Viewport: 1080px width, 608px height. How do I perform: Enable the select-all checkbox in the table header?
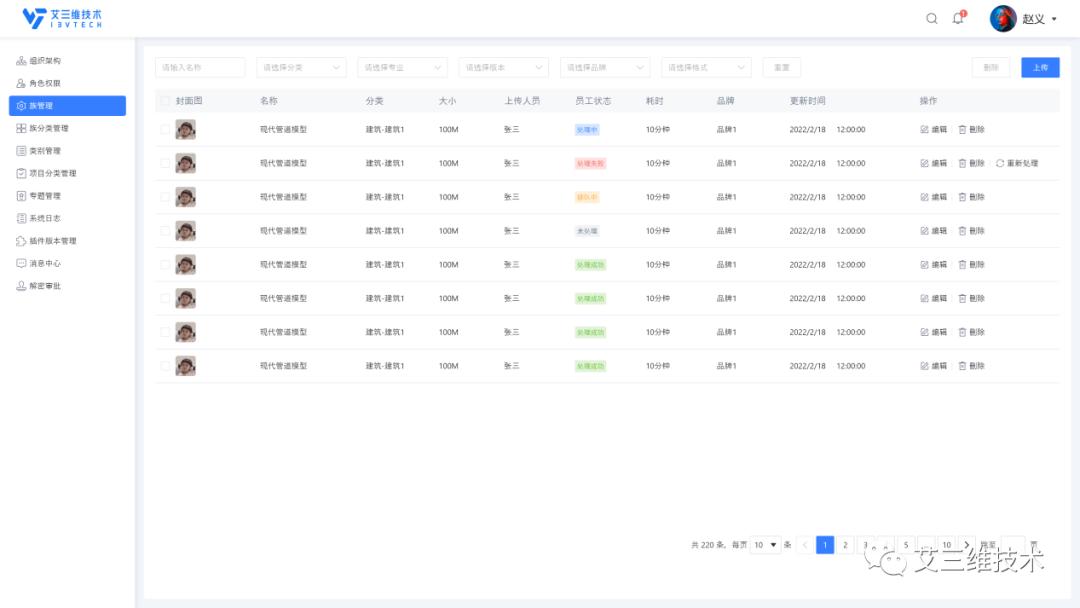click(165, 102)
